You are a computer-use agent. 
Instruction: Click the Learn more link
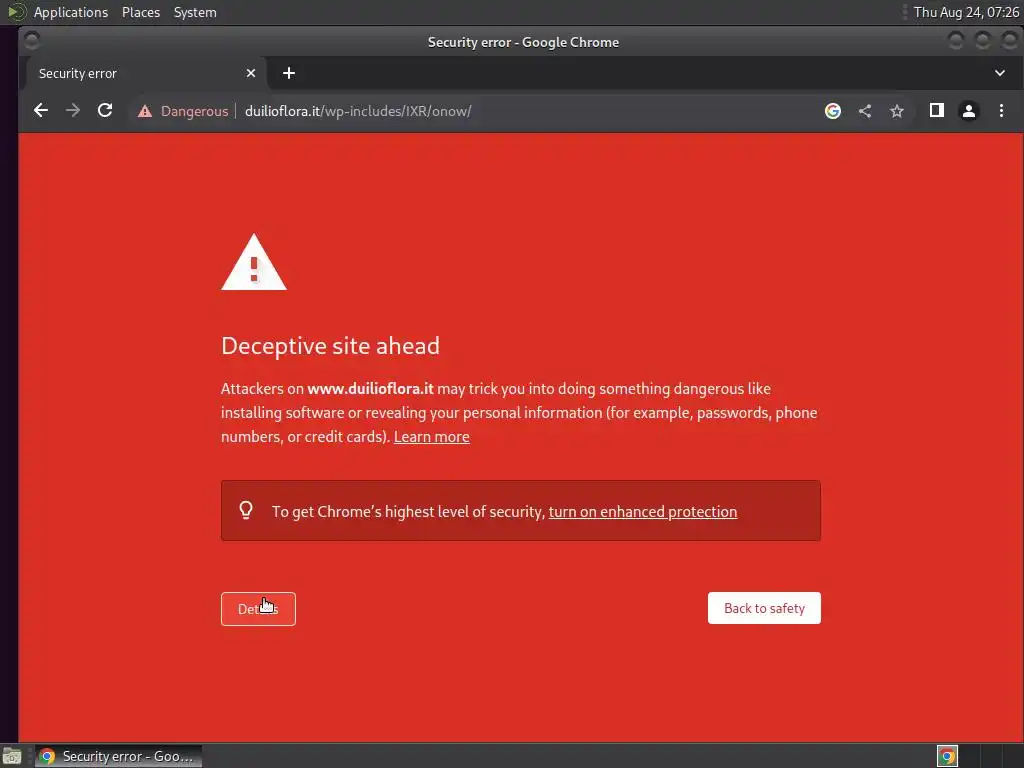point(432,436)
